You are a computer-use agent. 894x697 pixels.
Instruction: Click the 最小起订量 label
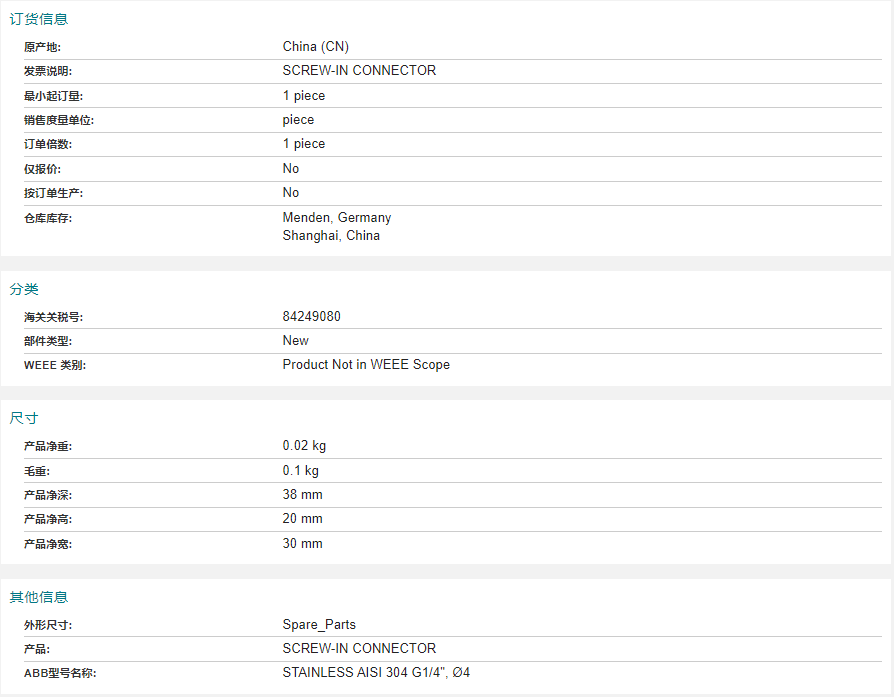(x=53, y=96)
